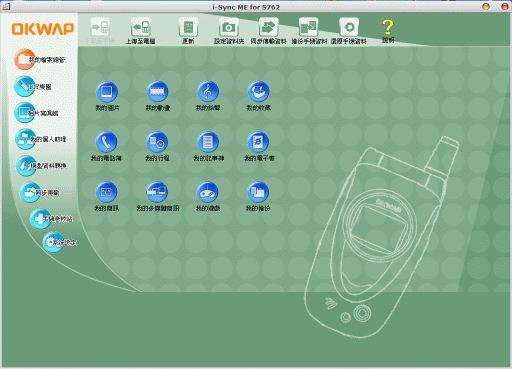Screen dimensions: 512x369
Task: Open My SMS messages icon
Action: pyautogui.click(x=106, y=192)
